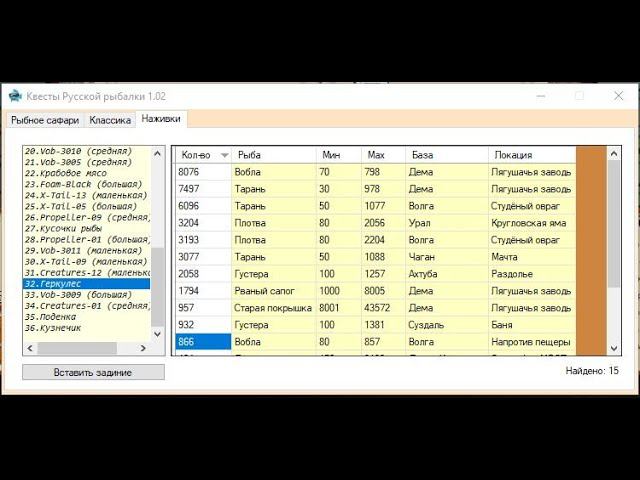Click the table scroll down arrow
The width and height of the screenshot is (640, 480).
click(614, 348)
